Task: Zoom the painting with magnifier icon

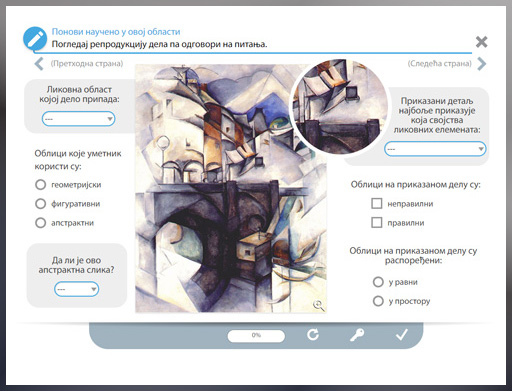Action: [318, 305]
